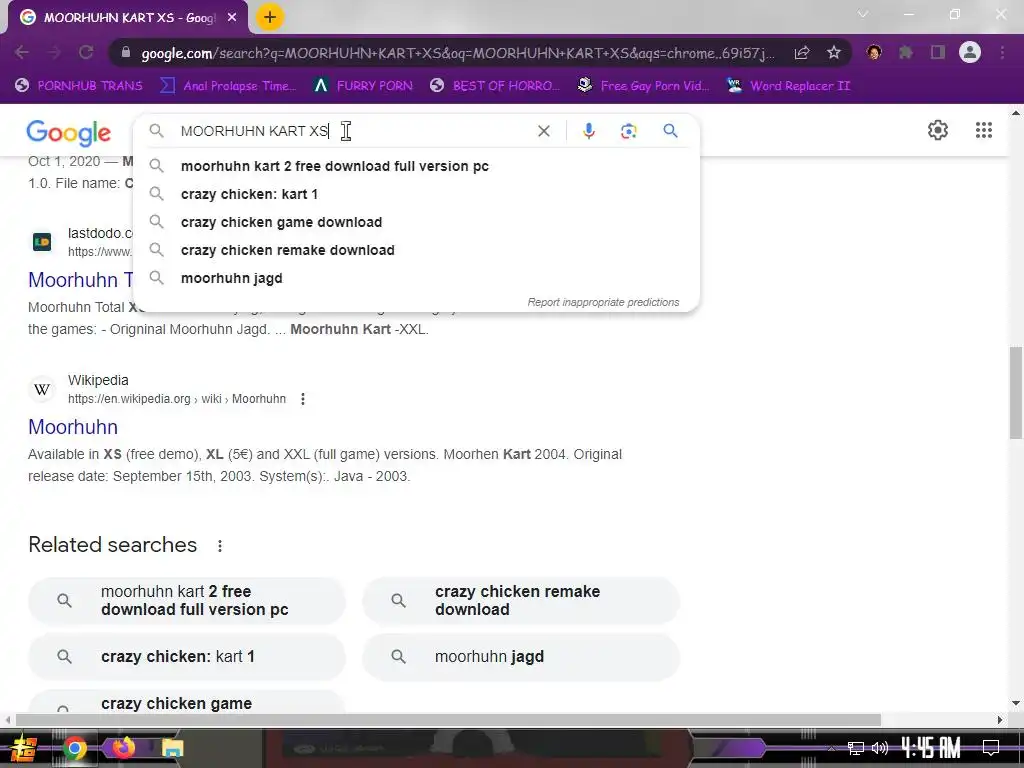This screenshot has width=1024, height=768.
Task: Open volume control in system tray
Action: click(x=880, y=748)
